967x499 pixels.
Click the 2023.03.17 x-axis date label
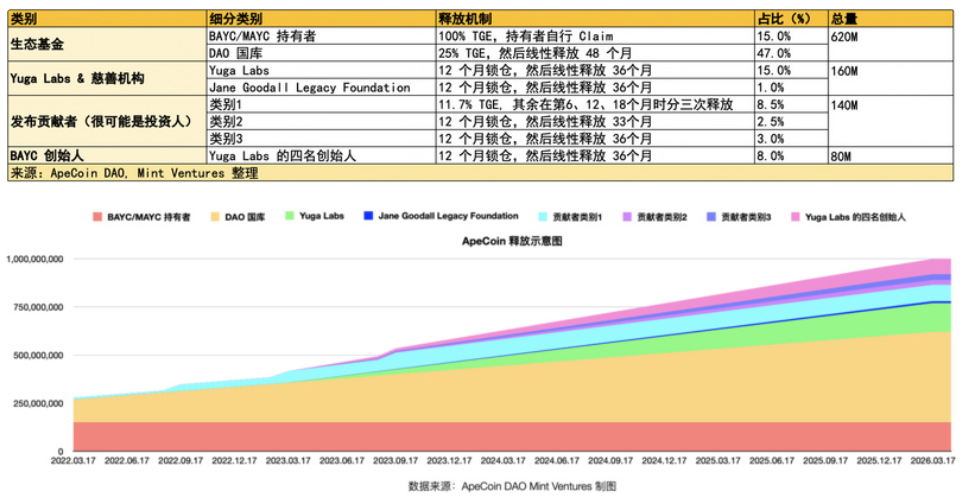click(288, 461)
